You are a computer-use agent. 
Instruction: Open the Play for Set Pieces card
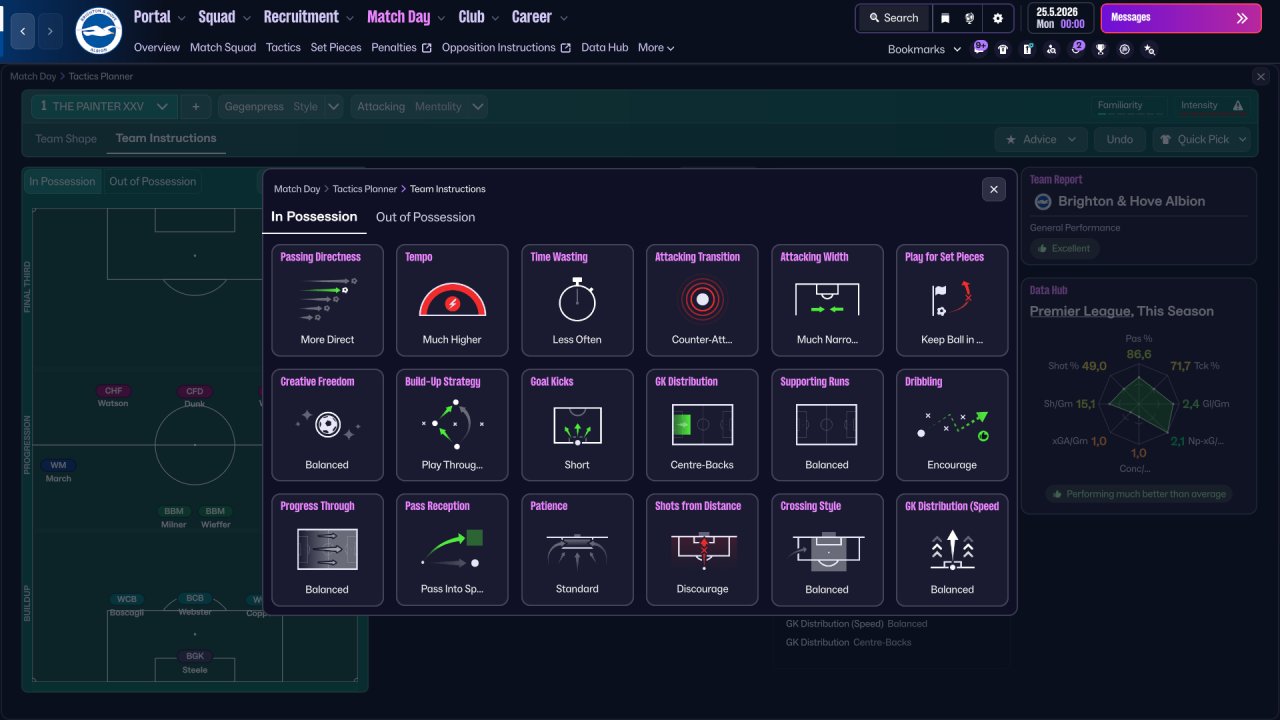(x=952, y=300)
